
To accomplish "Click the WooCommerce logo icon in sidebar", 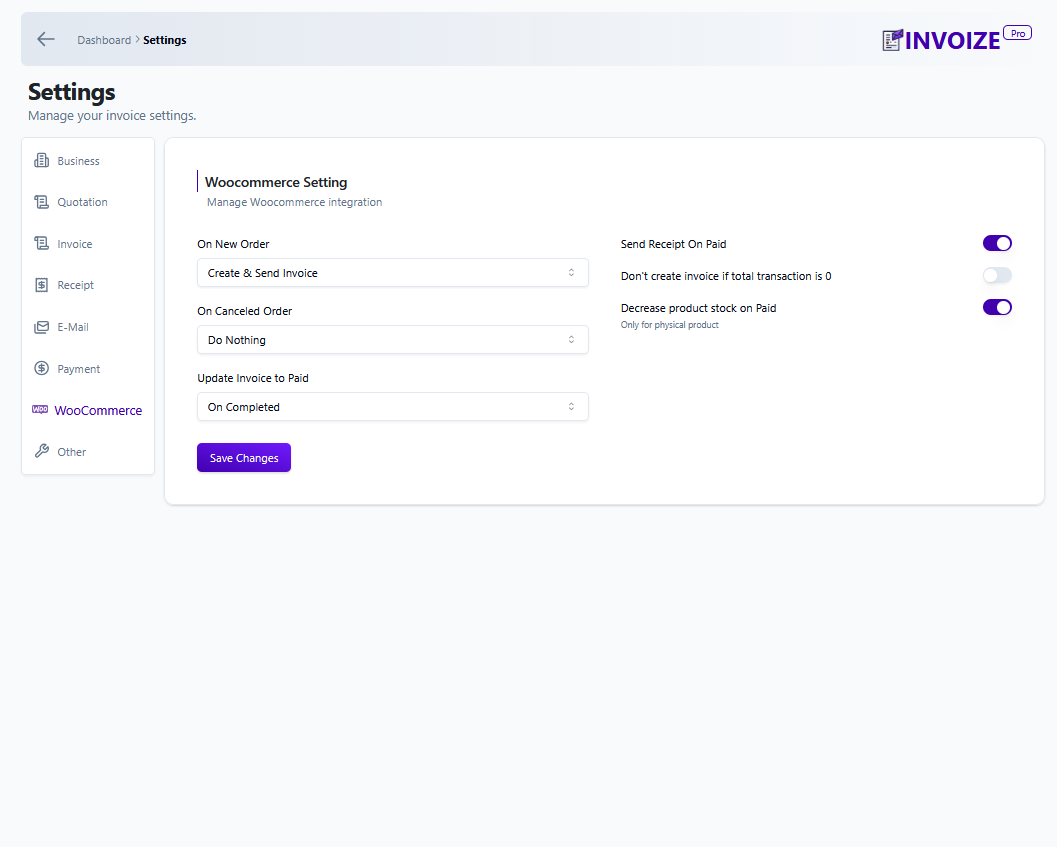I will tap(38, 410).
